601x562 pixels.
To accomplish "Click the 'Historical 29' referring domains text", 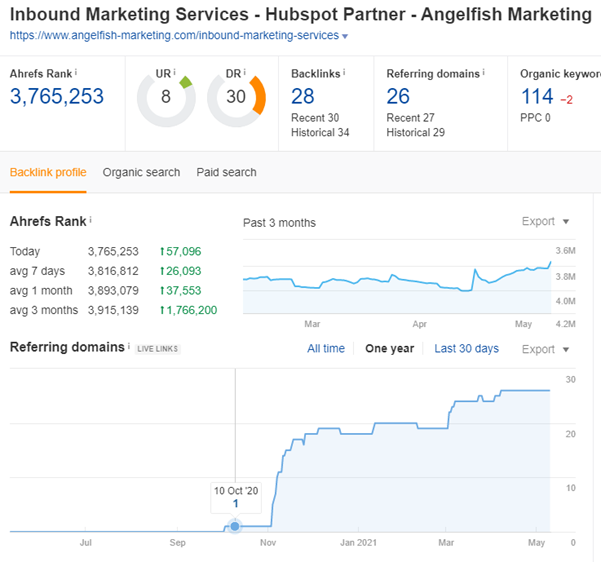I will coord(415,133).
